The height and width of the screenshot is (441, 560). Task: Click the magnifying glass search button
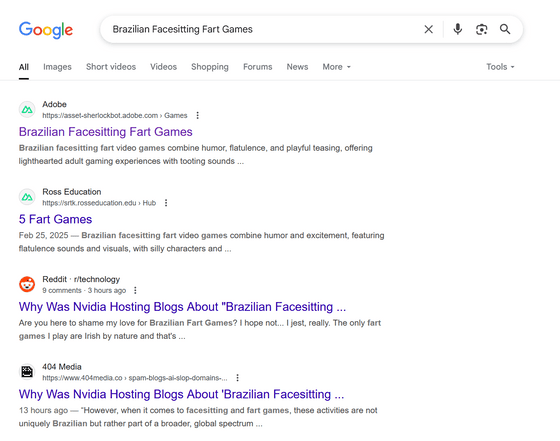coord(505,29)
